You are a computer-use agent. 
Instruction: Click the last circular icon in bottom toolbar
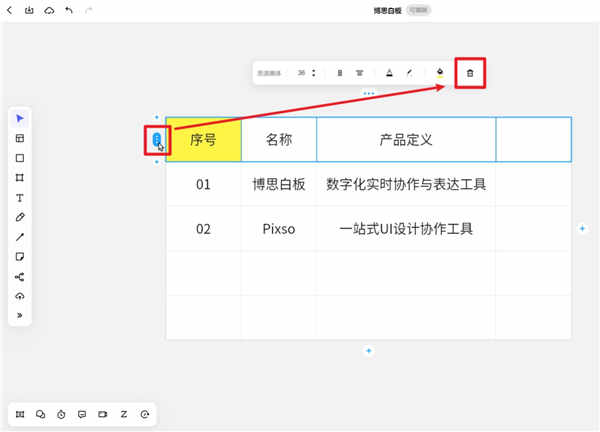pos(145,414)
